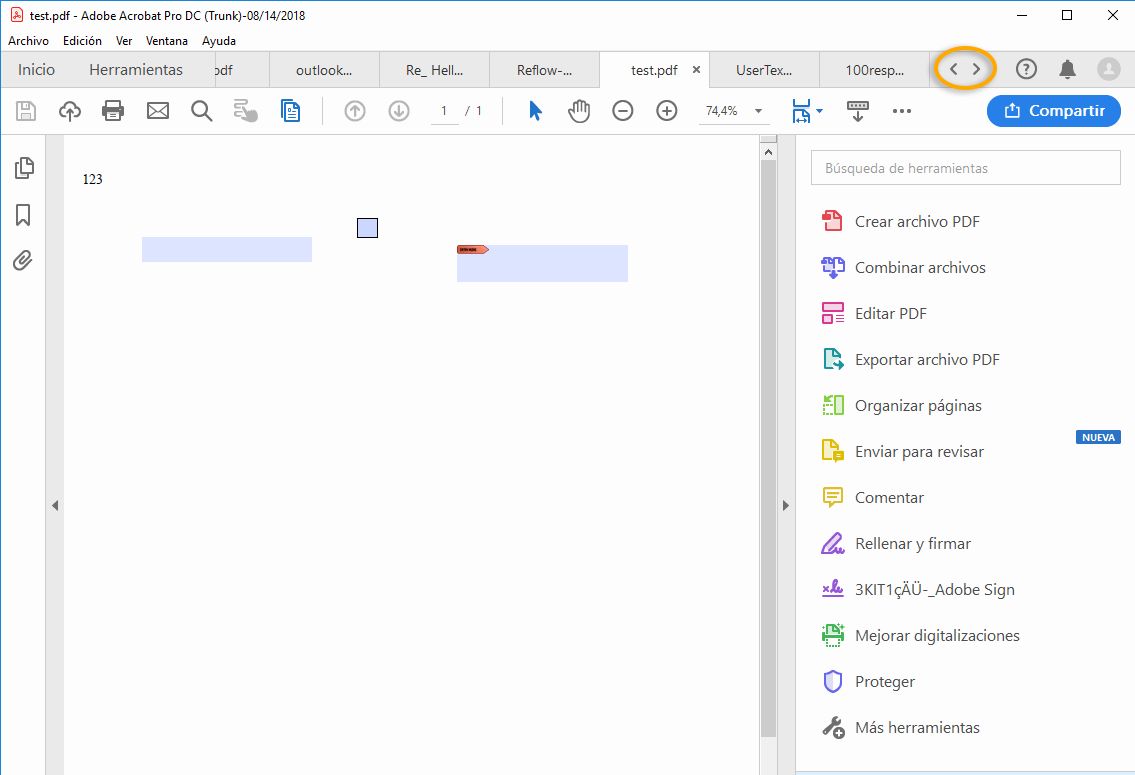Click the email PDF envelope icon
Image resolution: width=1135 pixels, height=775 pixels.
[x=157, y=110]
